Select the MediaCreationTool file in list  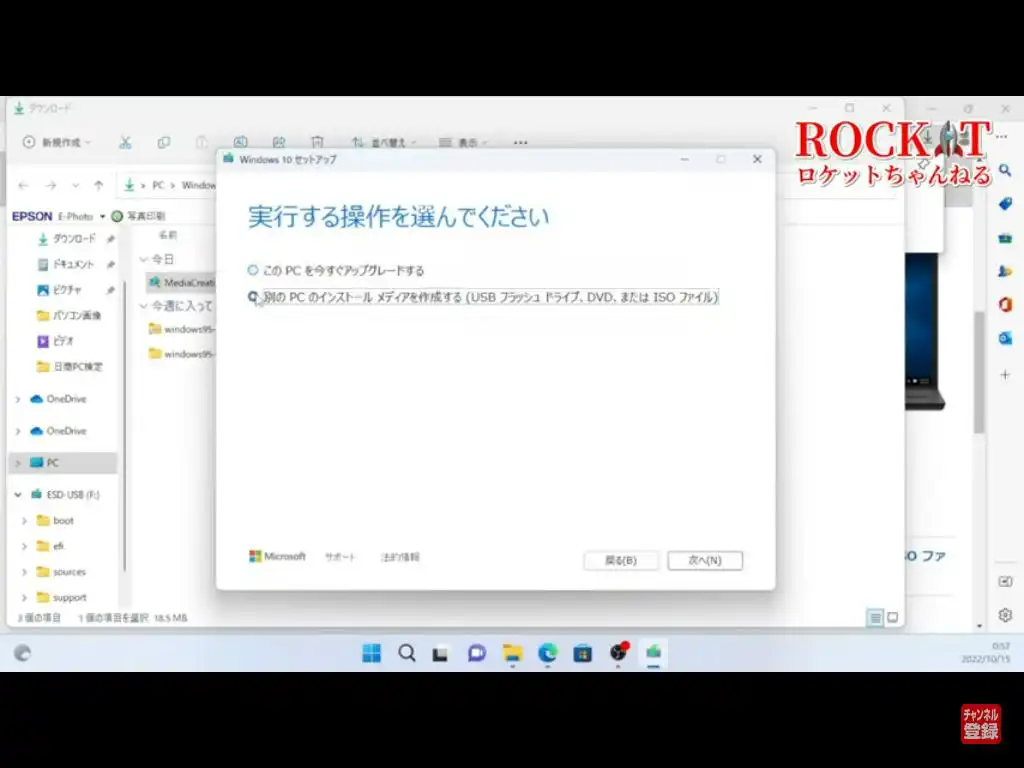point(182,282)
